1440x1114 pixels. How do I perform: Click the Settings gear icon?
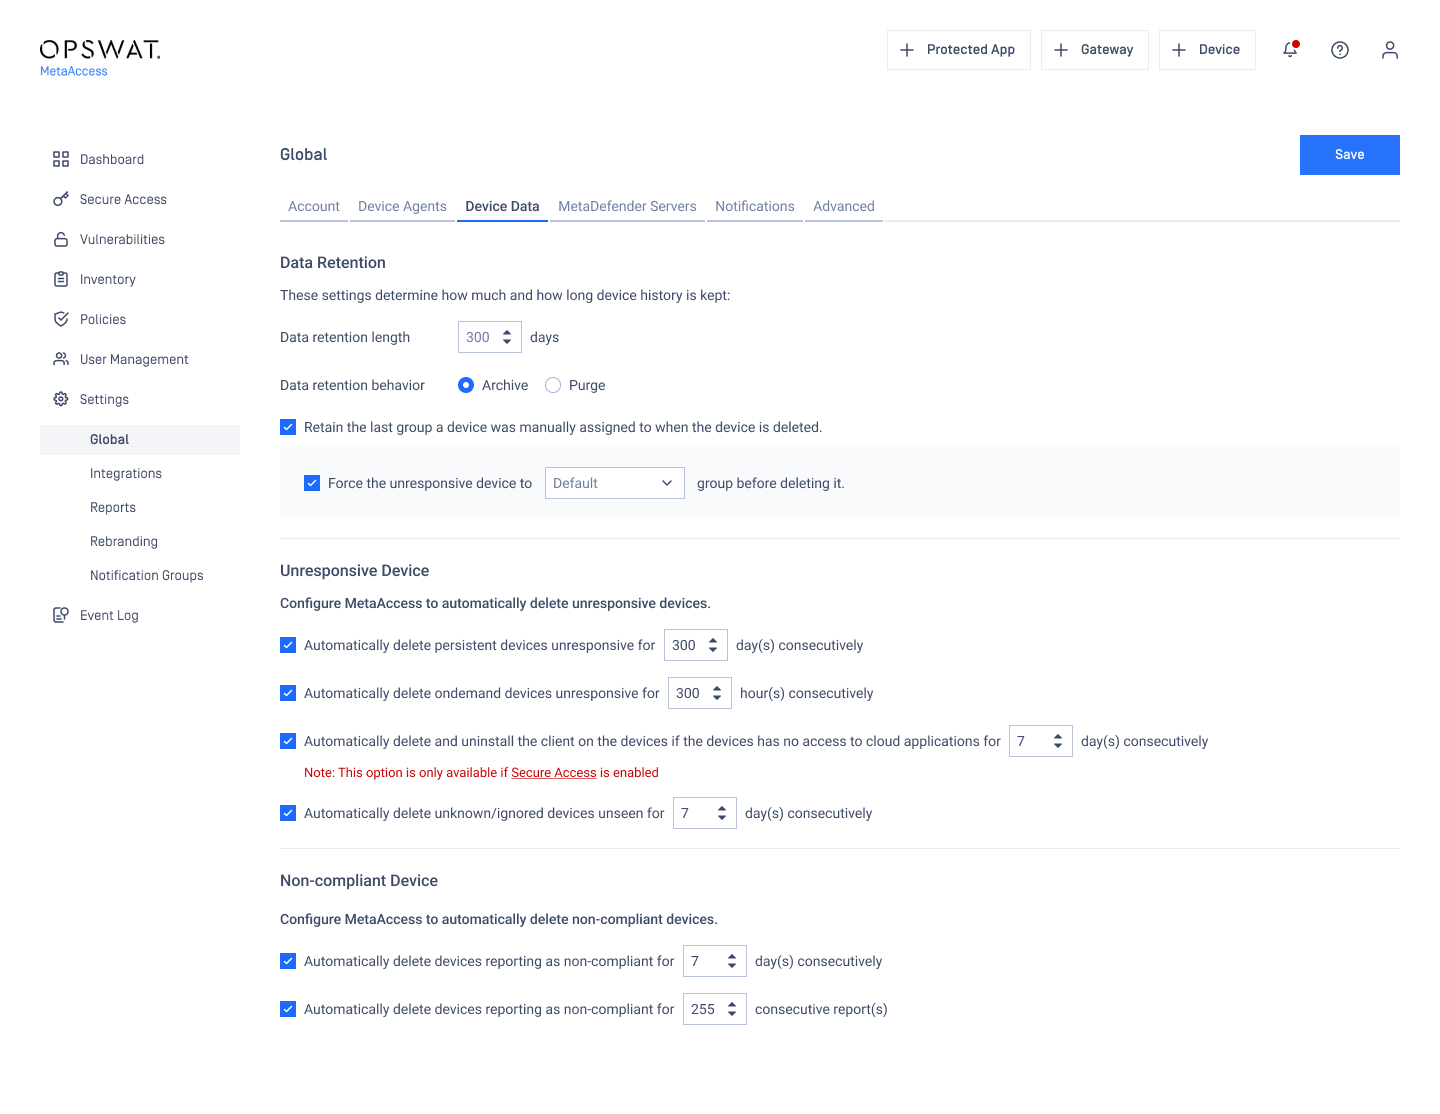click(x=61, y=399)
